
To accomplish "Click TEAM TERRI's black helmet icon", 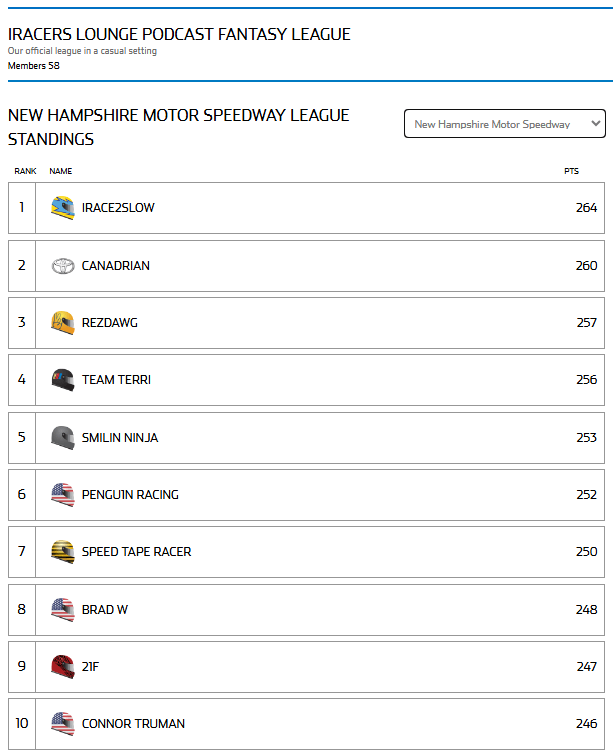I will (63, 380).
